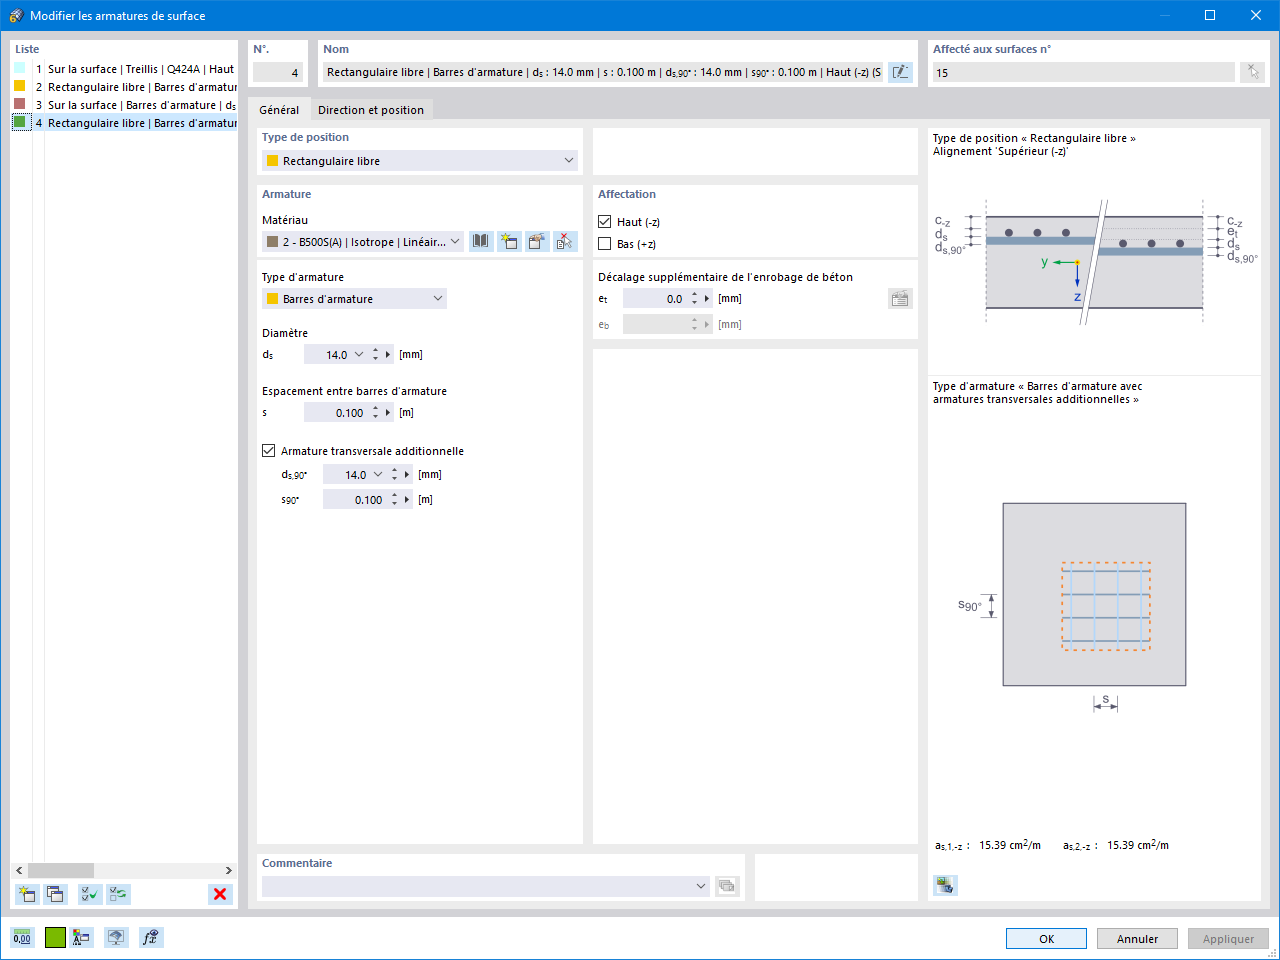Image resolution: width=1280 pixels, height=960 pixels.
Task: Click the monitor view icon at bottom
Action: click(117, 937)
